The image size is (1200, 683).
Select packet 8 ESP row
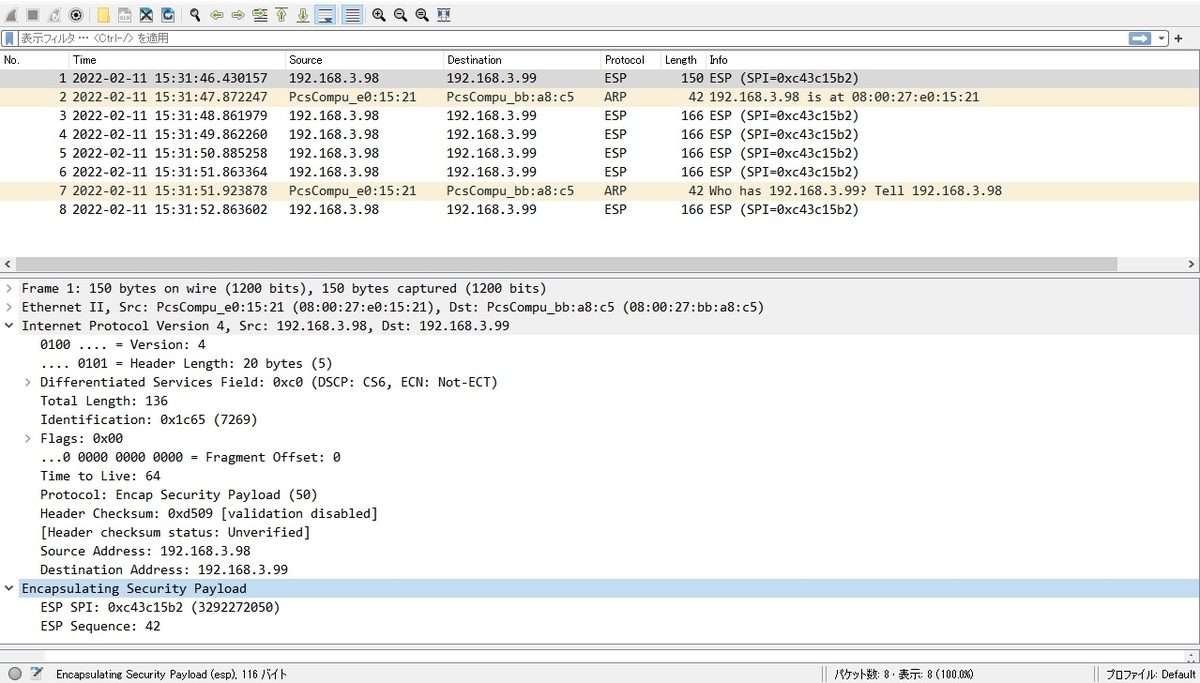[599, 209]
